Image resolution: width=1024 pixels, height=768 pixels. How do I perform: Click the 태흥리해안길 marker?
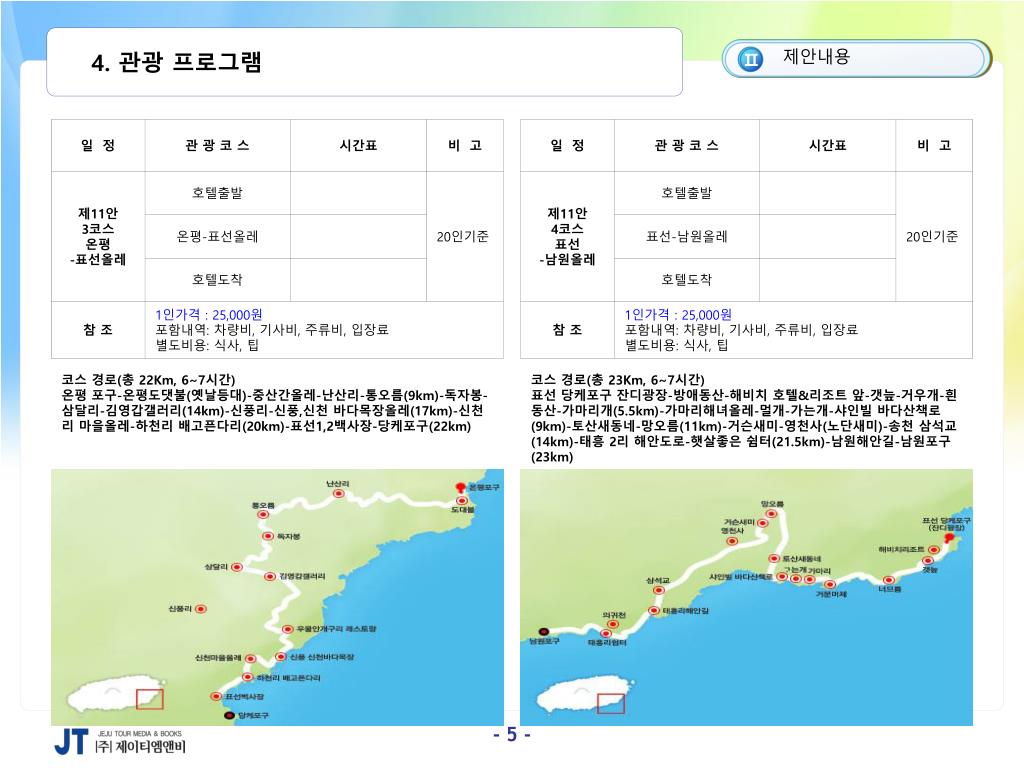pos(654,611)
